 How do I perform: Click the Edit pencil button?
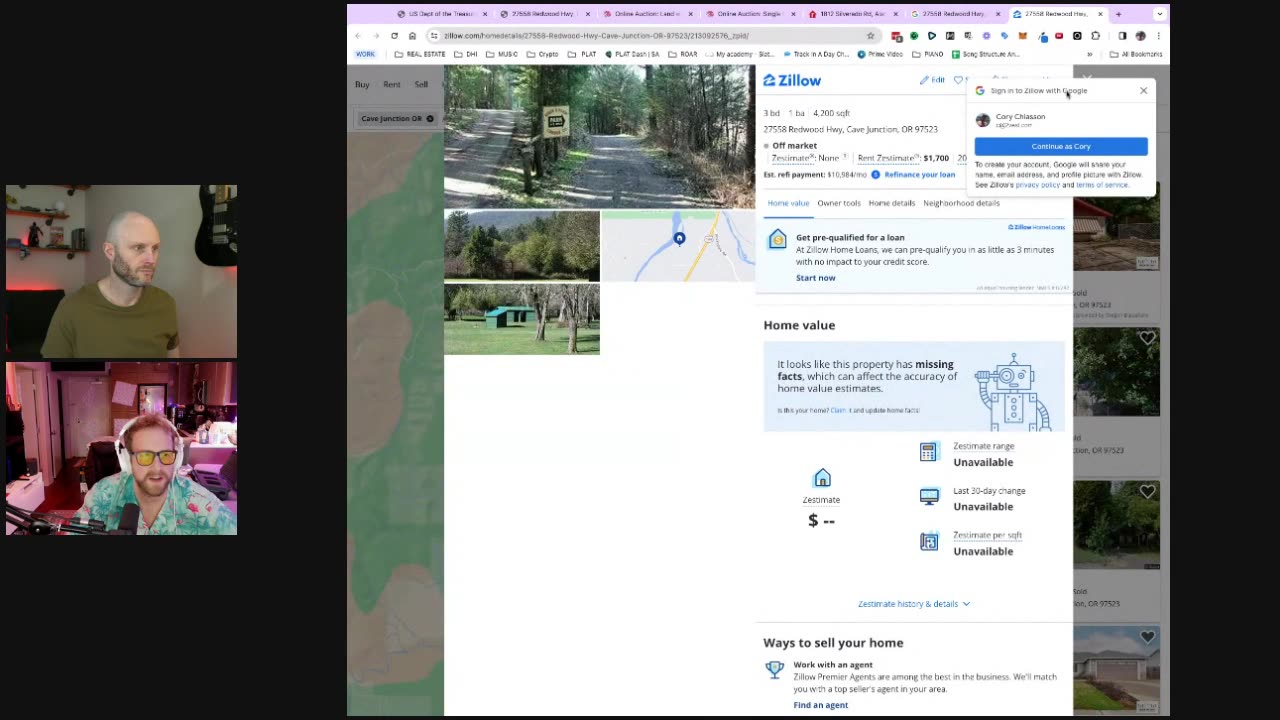pos(933,80)
